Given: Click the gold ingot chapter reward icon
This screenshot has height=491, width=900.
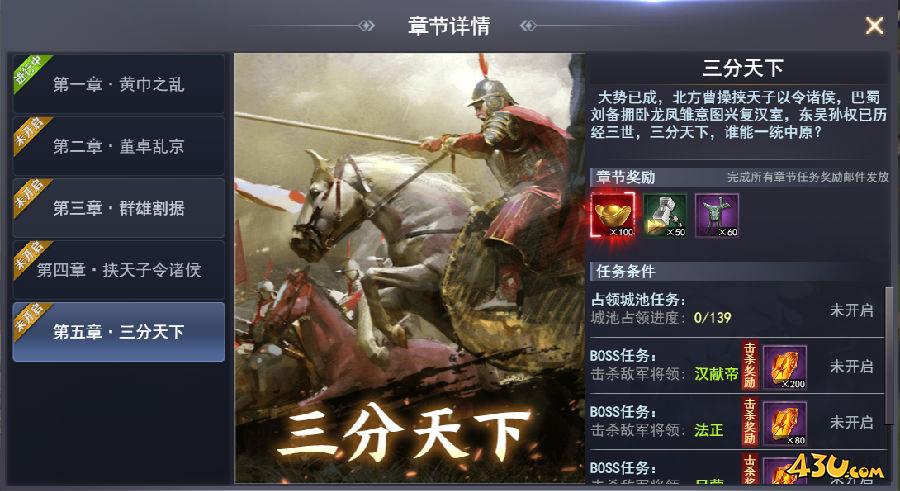Looking at the screenshot, I should click(x=613, y=215).
